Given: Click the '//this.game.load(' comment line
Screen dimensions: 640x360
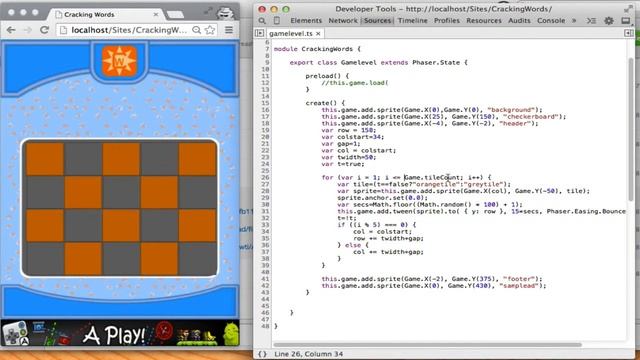Looking at the screenshot, I should [355, 82].
